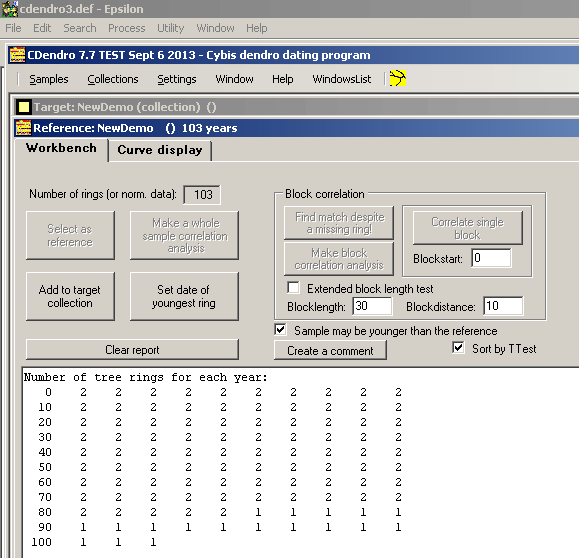Viewport: 579px width, 558px height.
Task: Click the report row label 20
Action: point(45,422)
